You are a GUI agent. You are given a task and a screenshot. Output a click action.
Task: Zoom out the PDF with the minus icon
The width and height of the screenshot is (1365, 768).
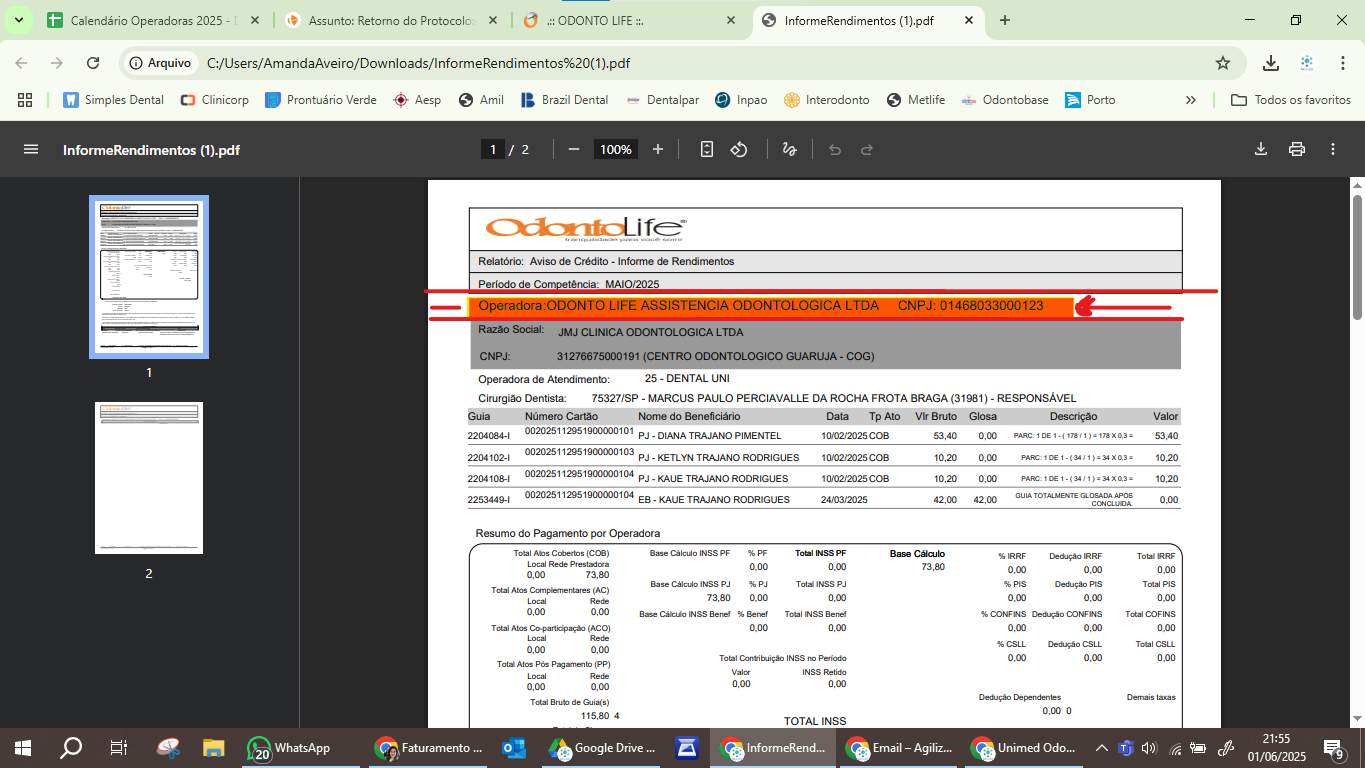[574, 149]
